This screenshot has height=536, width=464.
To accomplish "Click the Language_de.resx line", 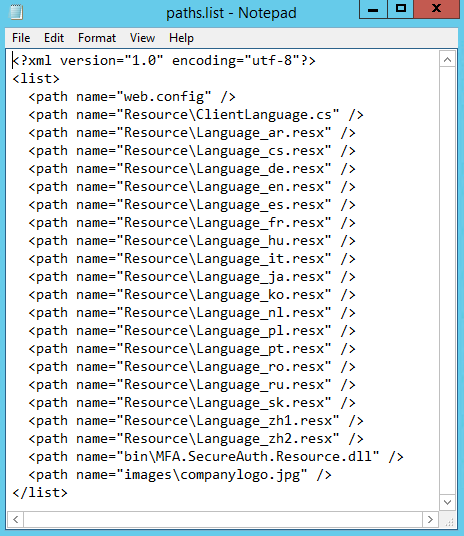I will tap(192, 169).
